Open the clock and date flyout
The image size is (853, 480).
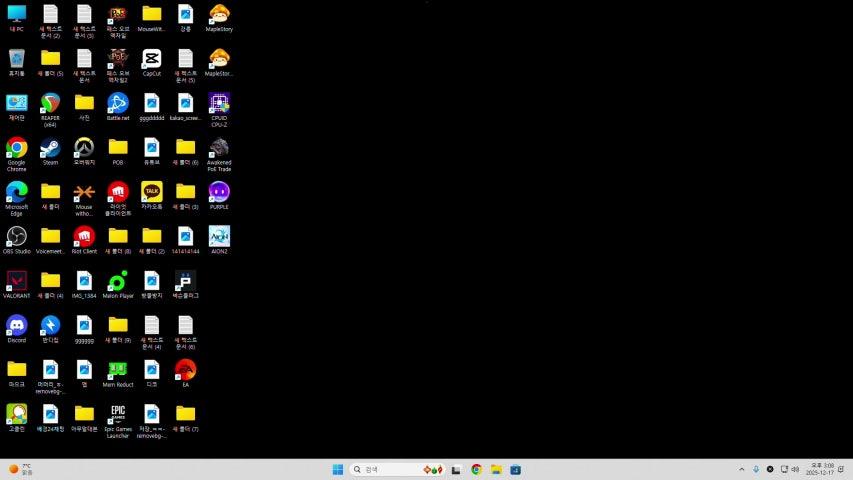pyautogui.click(x=820, y=469)
